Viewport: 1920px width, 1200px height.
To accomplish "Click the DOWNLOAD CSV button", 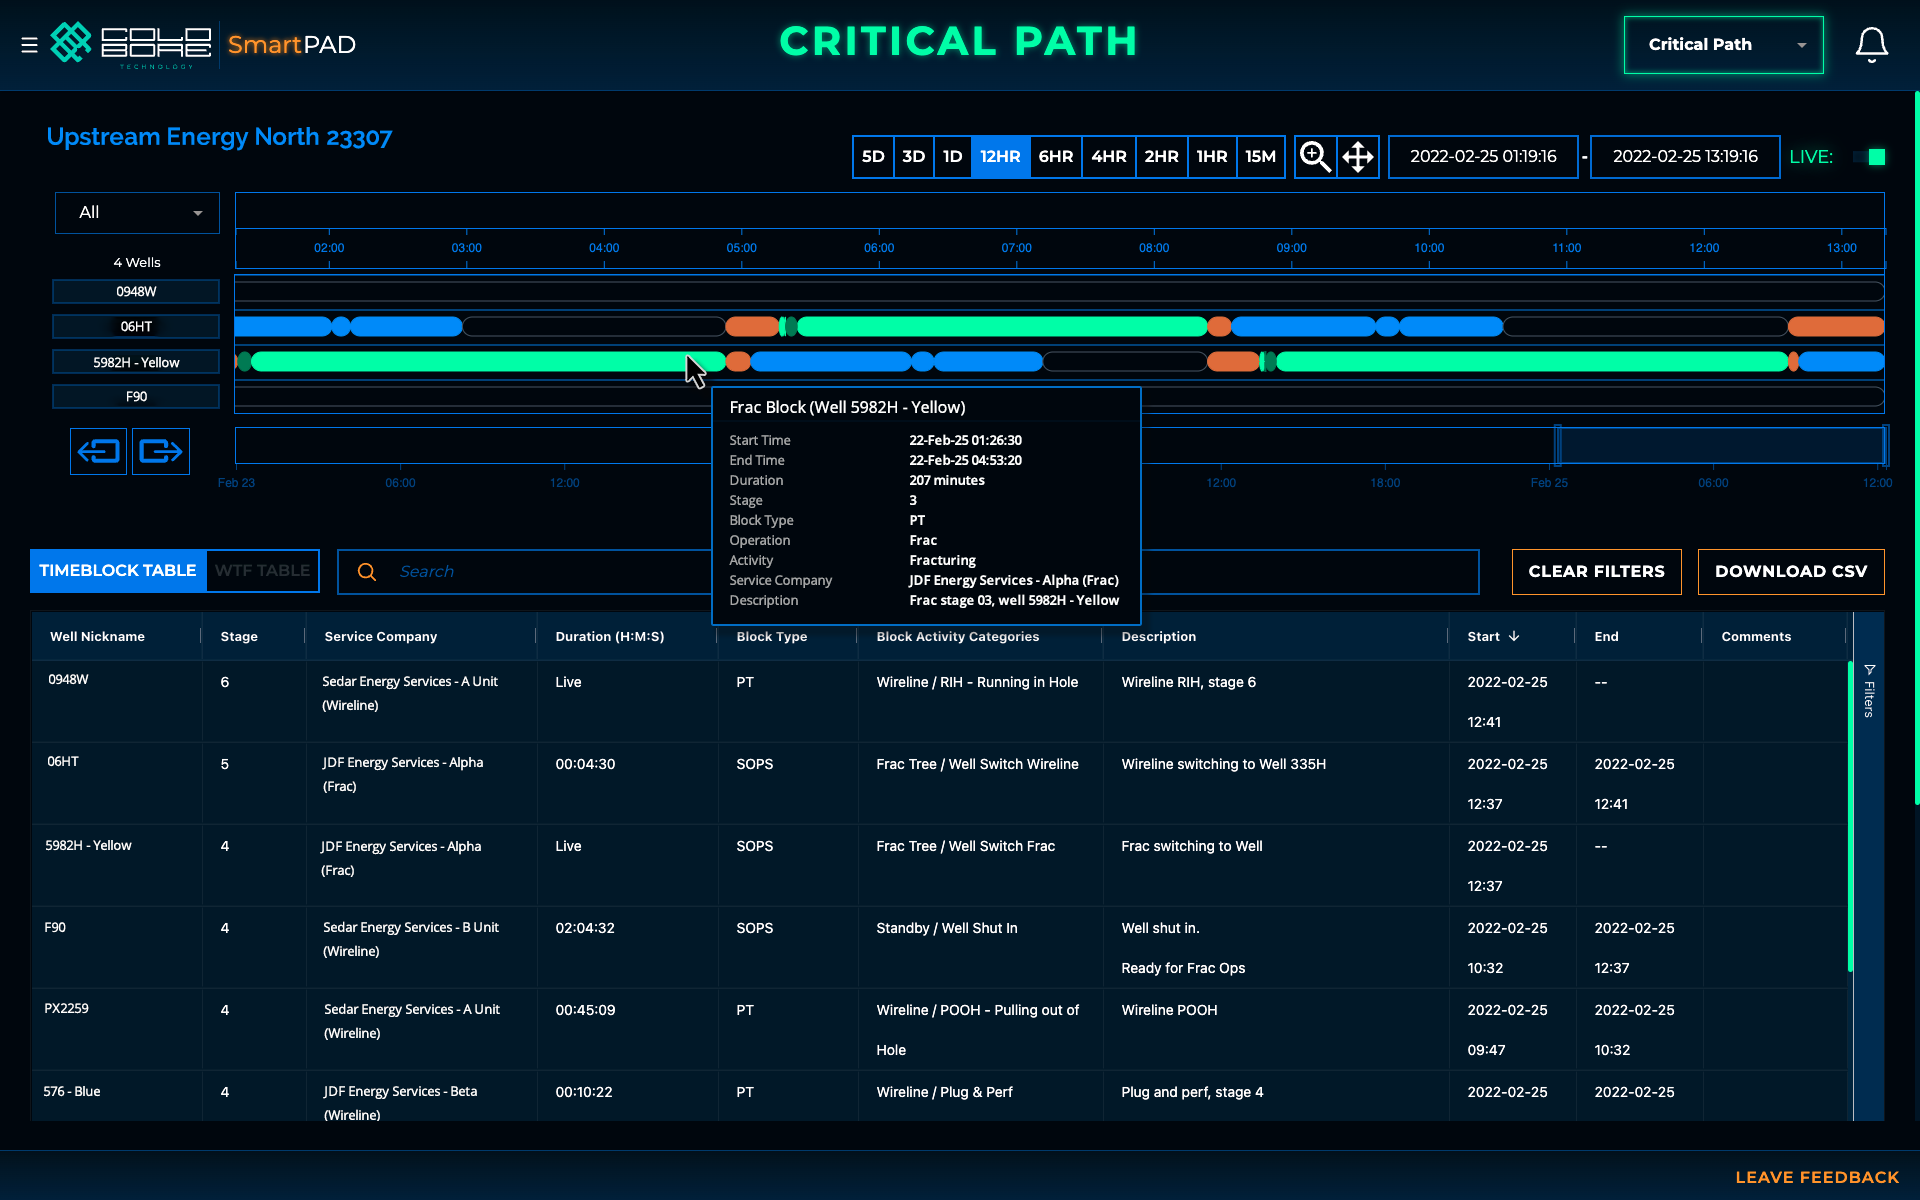I will pyautogui.click(x=1790, y=572).
